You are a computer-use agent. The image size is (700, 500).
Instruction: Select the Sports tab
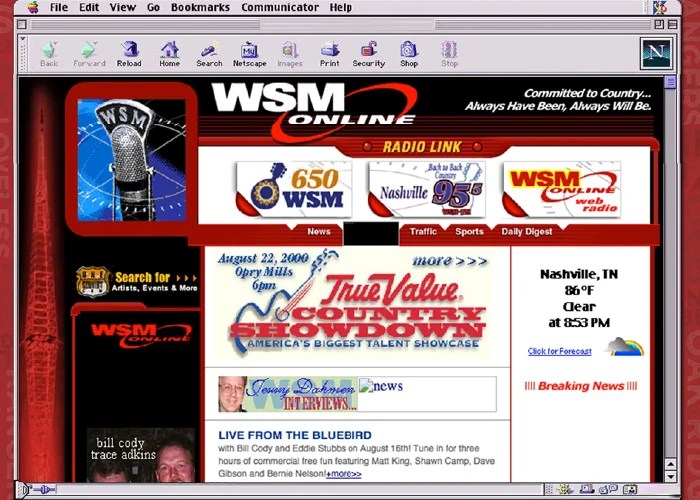point(469,231)
